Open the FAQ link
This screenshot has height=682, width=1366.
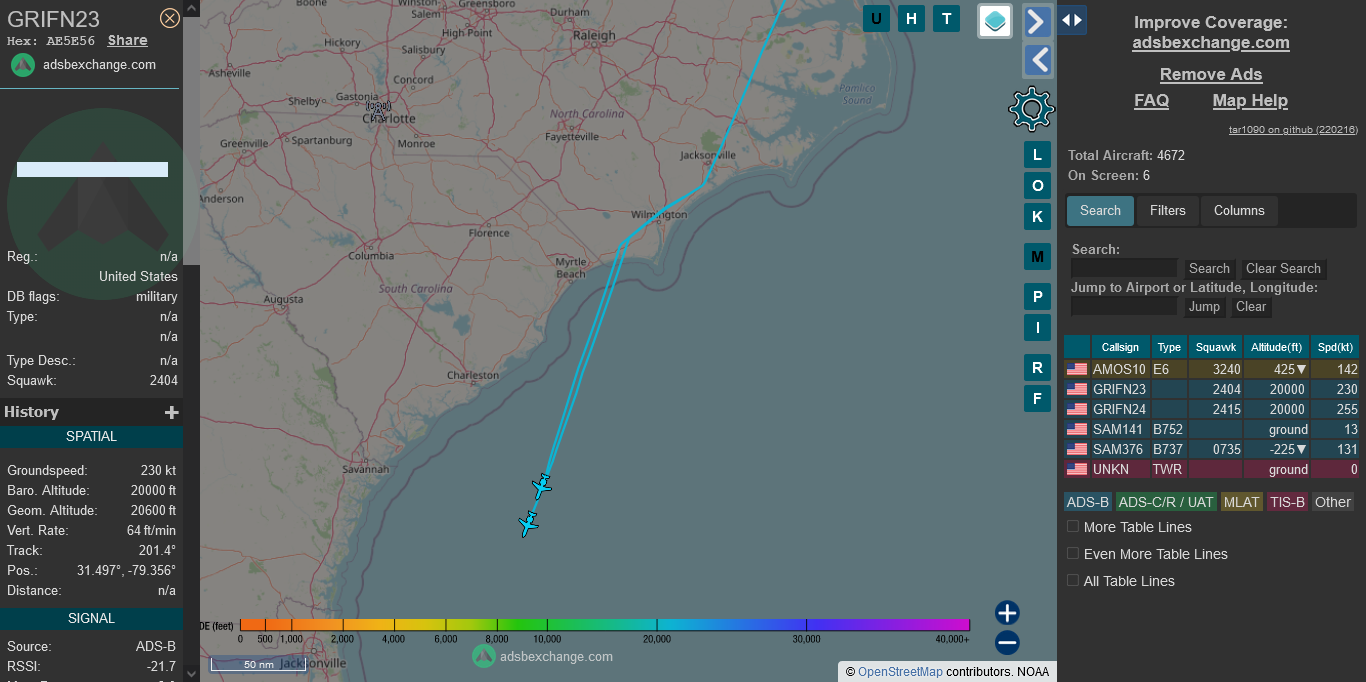(x=1151, y=101)
